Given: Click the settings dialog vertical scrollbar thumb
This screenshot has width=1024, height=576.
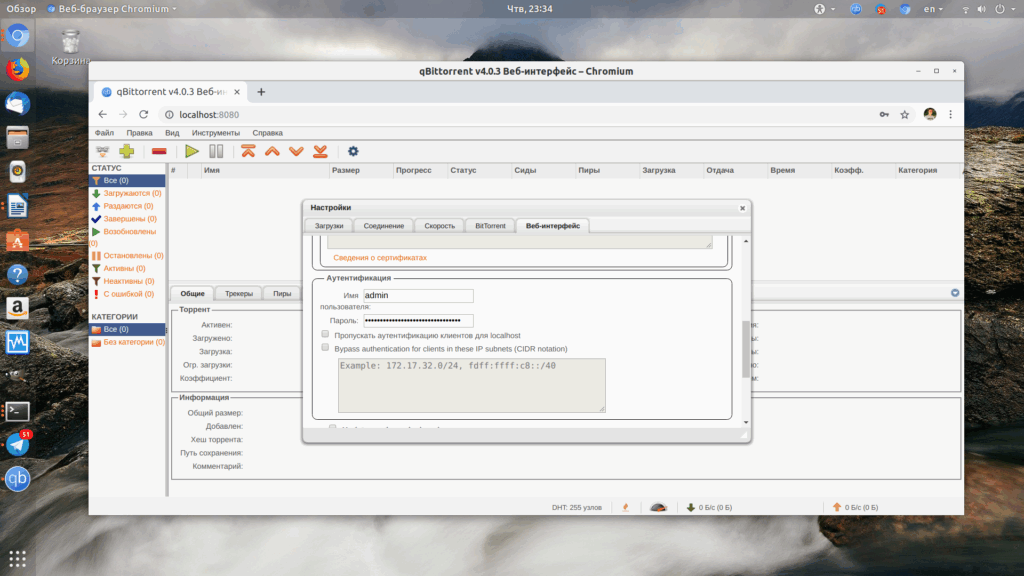Looking at the screenshot, I should [746, 349].
